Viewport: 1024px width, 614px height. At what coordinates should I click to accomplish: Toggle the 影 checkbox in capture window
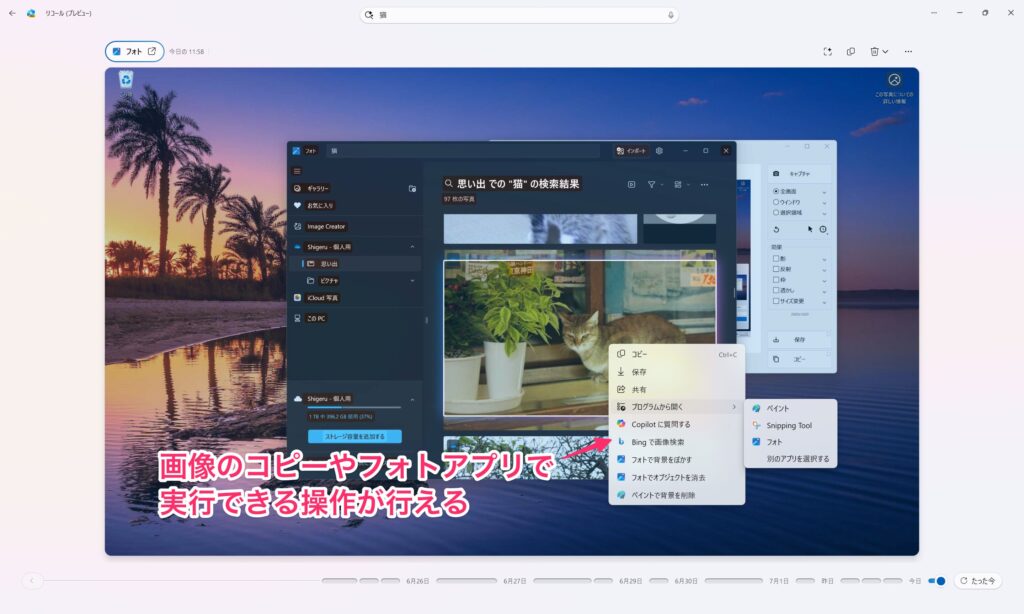(x=776, y=259)
